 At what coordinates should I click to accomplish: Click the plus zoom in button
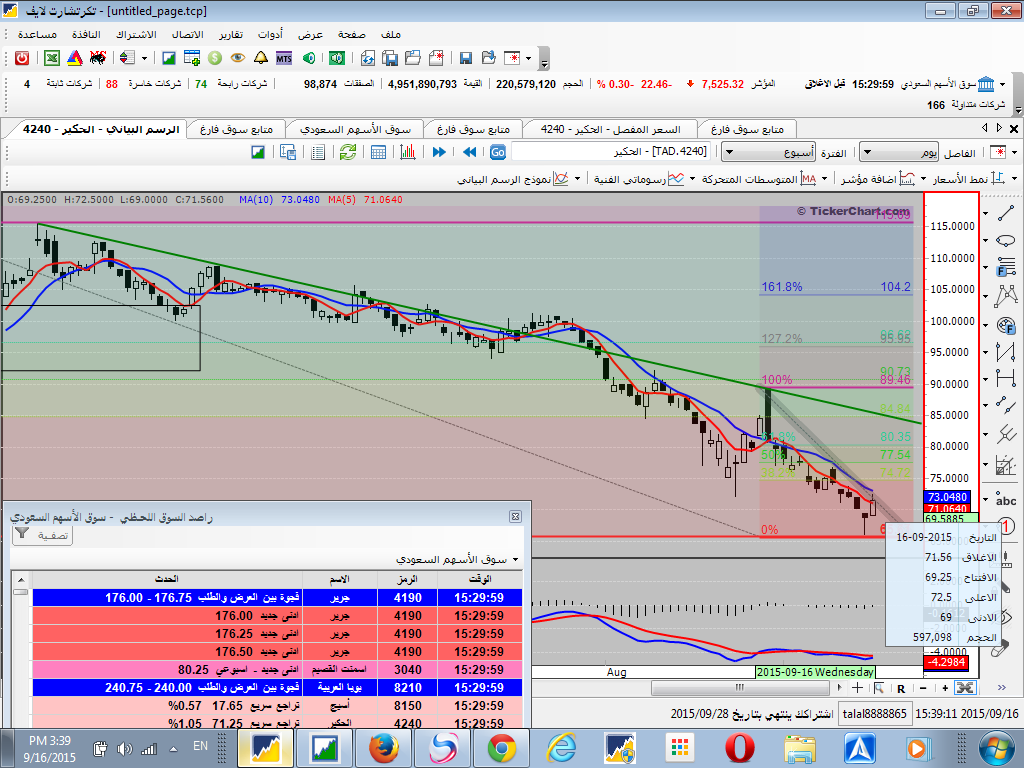click(x=945, y=688)
